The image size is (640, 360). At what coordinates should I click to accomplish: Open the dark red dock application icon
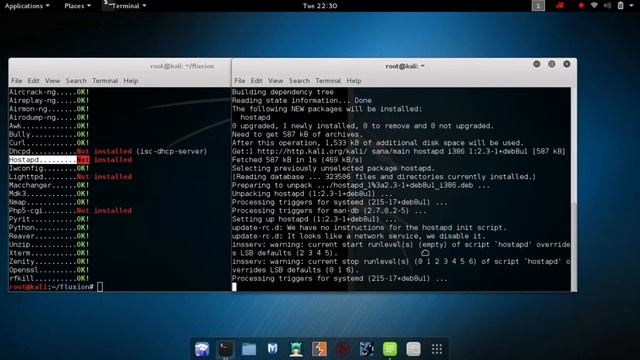(343, 349)
